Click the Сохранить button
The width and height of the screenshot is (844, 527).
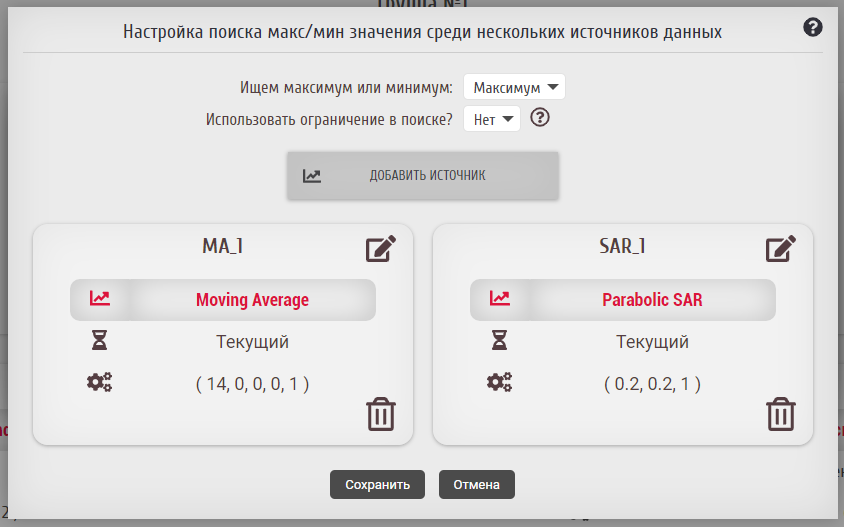coord(377,485)
